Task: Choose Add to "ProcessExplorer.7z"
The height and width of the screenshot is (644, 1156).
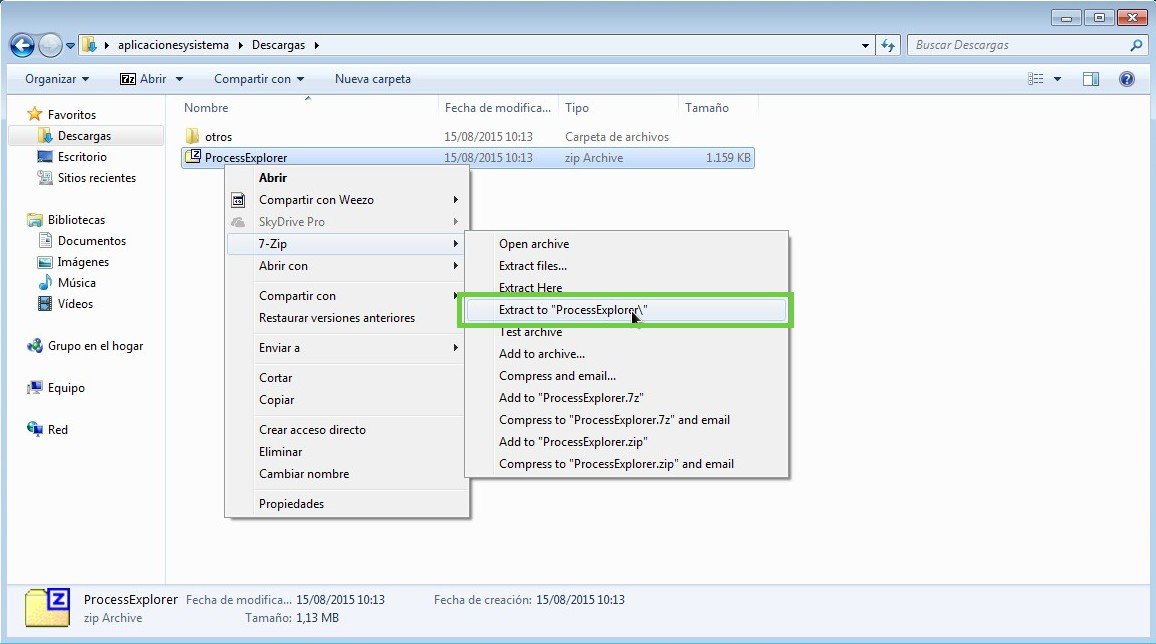Action: click(x=571, y=398)
